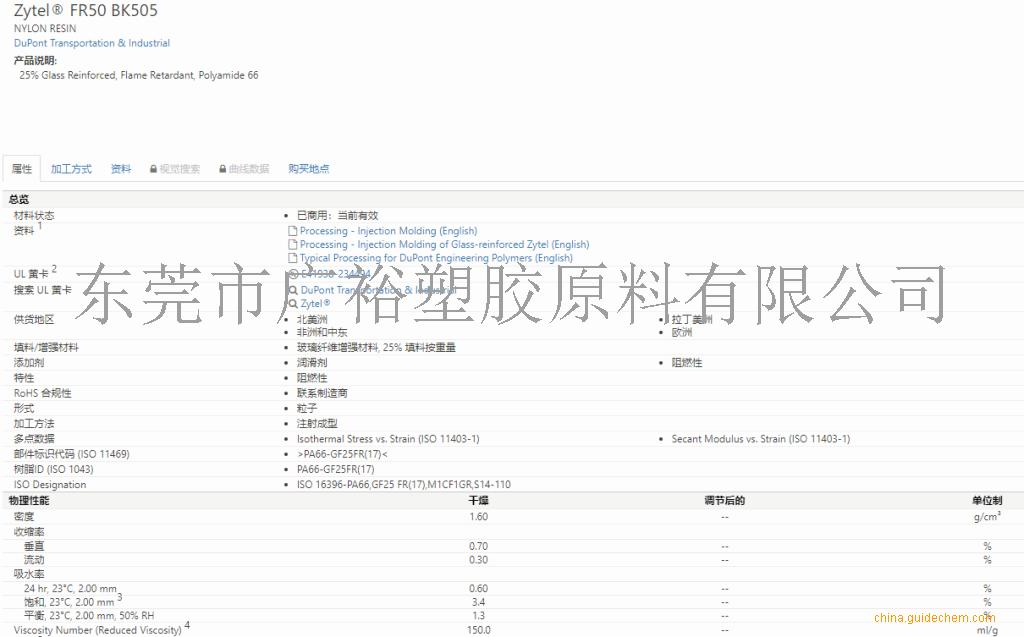Click density value 1.60

[x=479, y=516]
